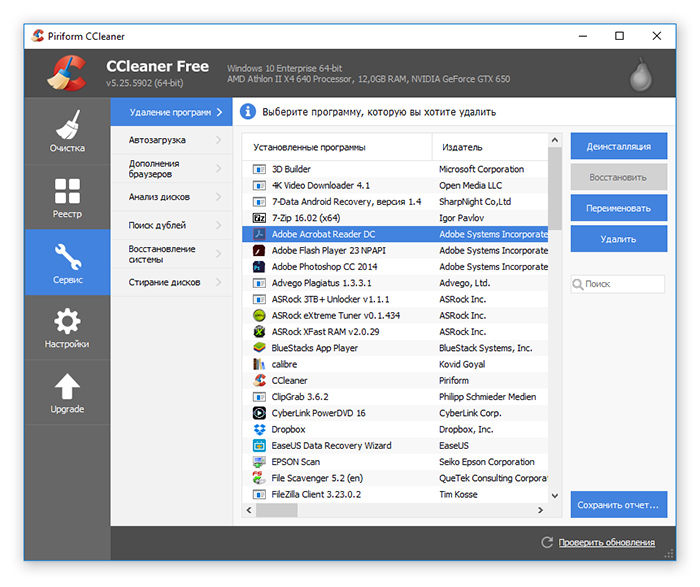Open the Очистка cleaner section
Image resolution: width=700 pixels, height=587 pixels.
[67, 131]
